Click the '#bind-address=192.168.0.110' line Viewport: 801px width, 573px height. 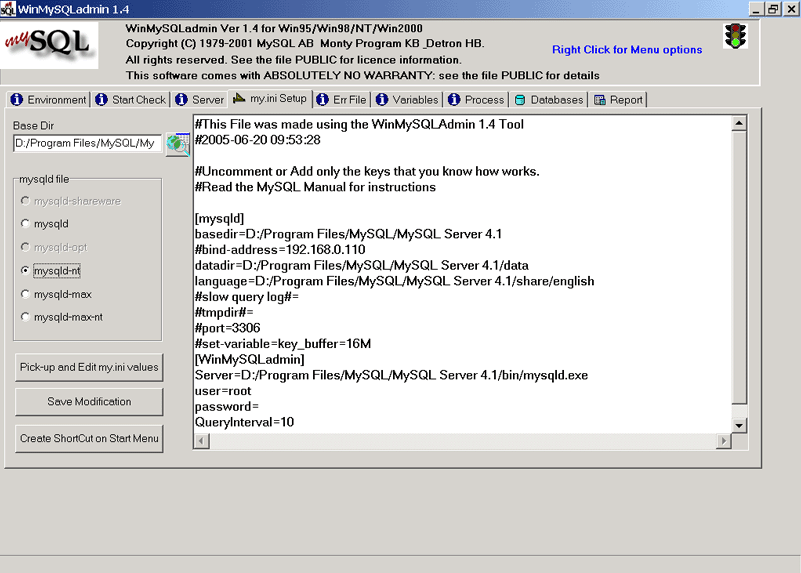(280, 250)
